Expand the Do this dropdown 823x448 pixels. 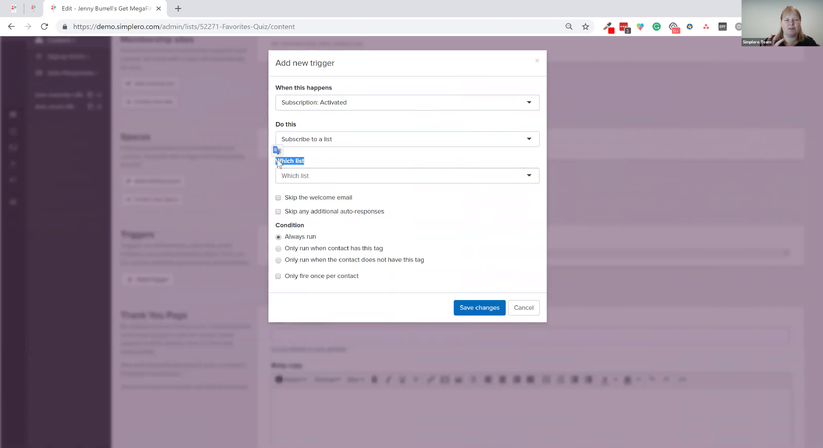click(407, 139)
